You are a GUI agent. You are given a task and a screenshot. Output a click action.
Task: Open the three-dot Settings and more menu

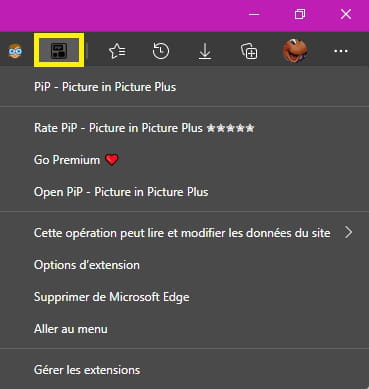(341, 51)
